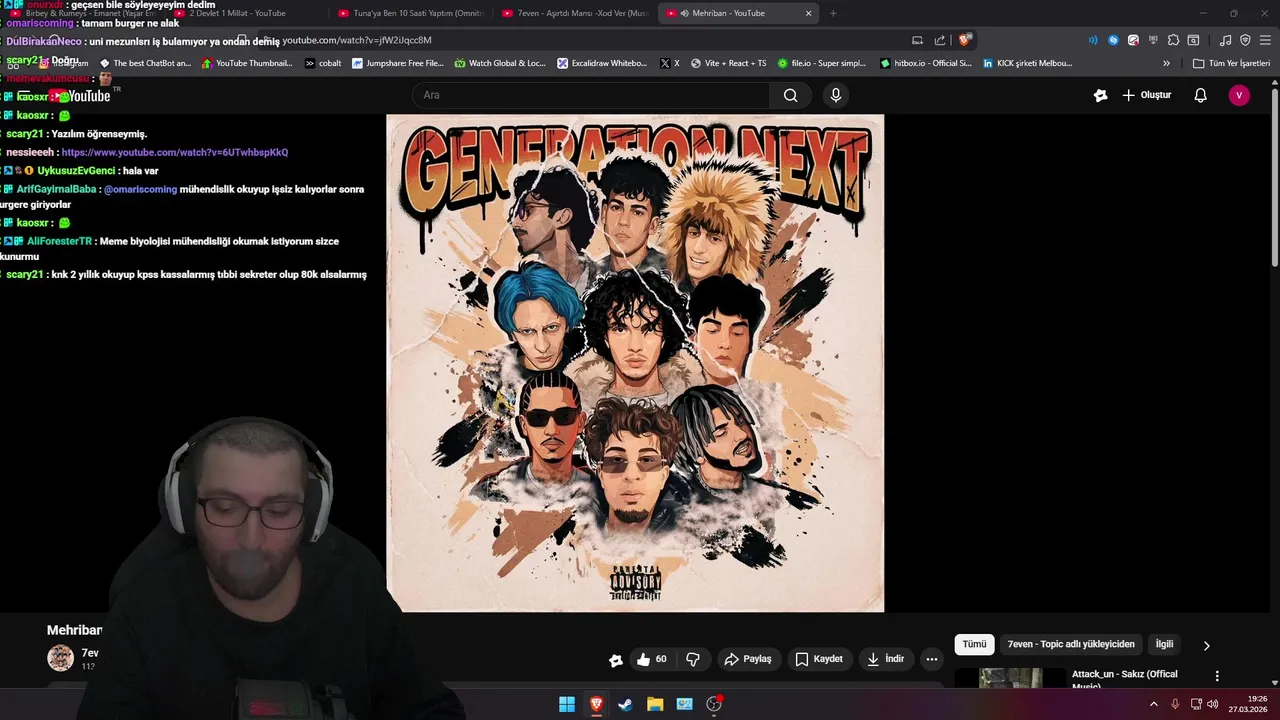Open the YouTube Thumbnail bookmark
1280x720 pixels.
[246, 63]
